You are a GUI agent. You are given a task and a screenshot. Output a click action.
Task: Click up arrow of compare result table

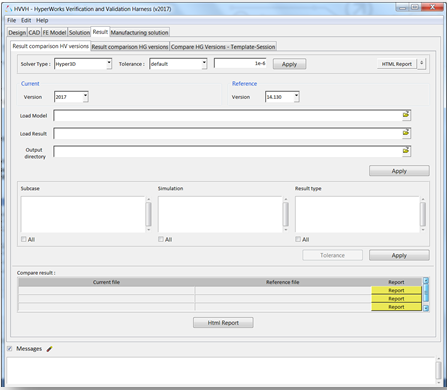(x=426, y=281)
